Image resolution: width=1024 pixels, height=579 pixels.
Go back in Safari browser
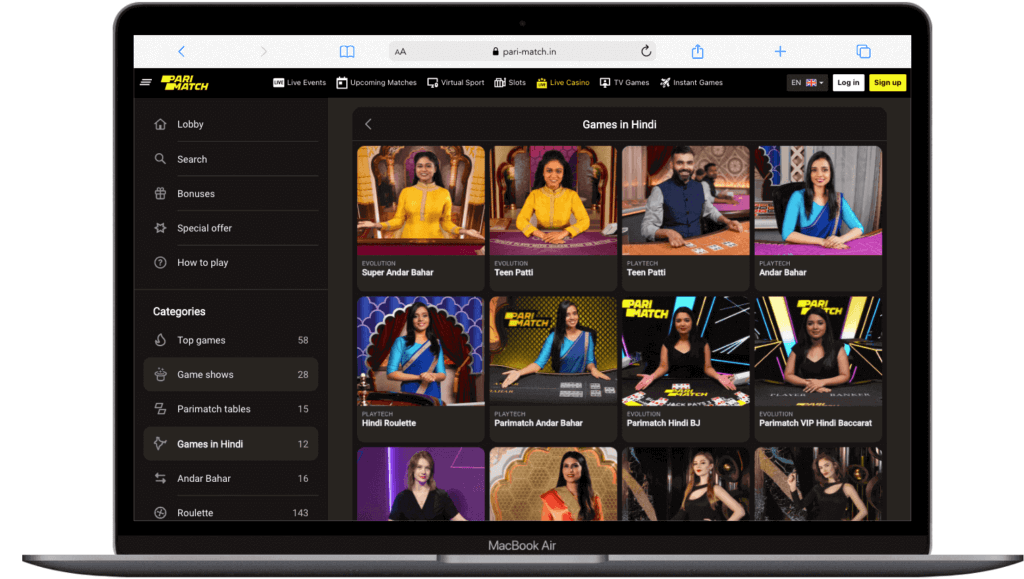tap(182, 52)
